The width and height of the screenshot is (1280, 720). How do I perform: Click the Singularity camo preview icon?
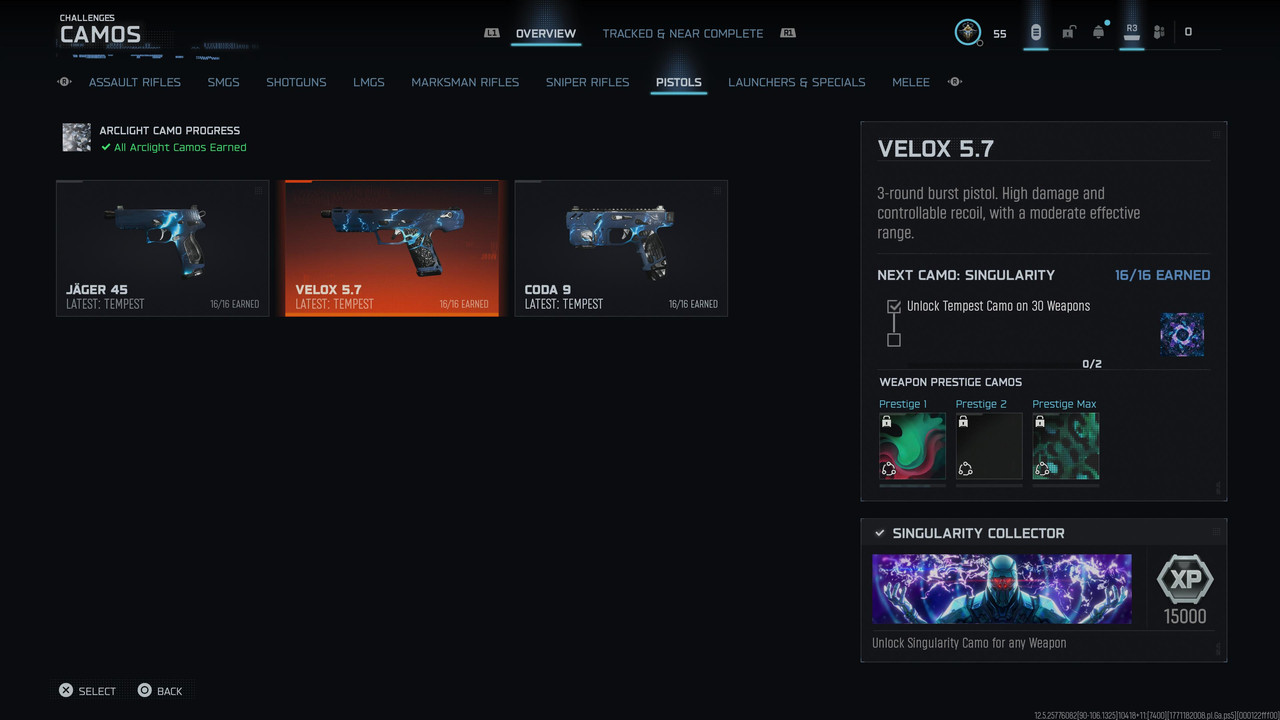1182,335
